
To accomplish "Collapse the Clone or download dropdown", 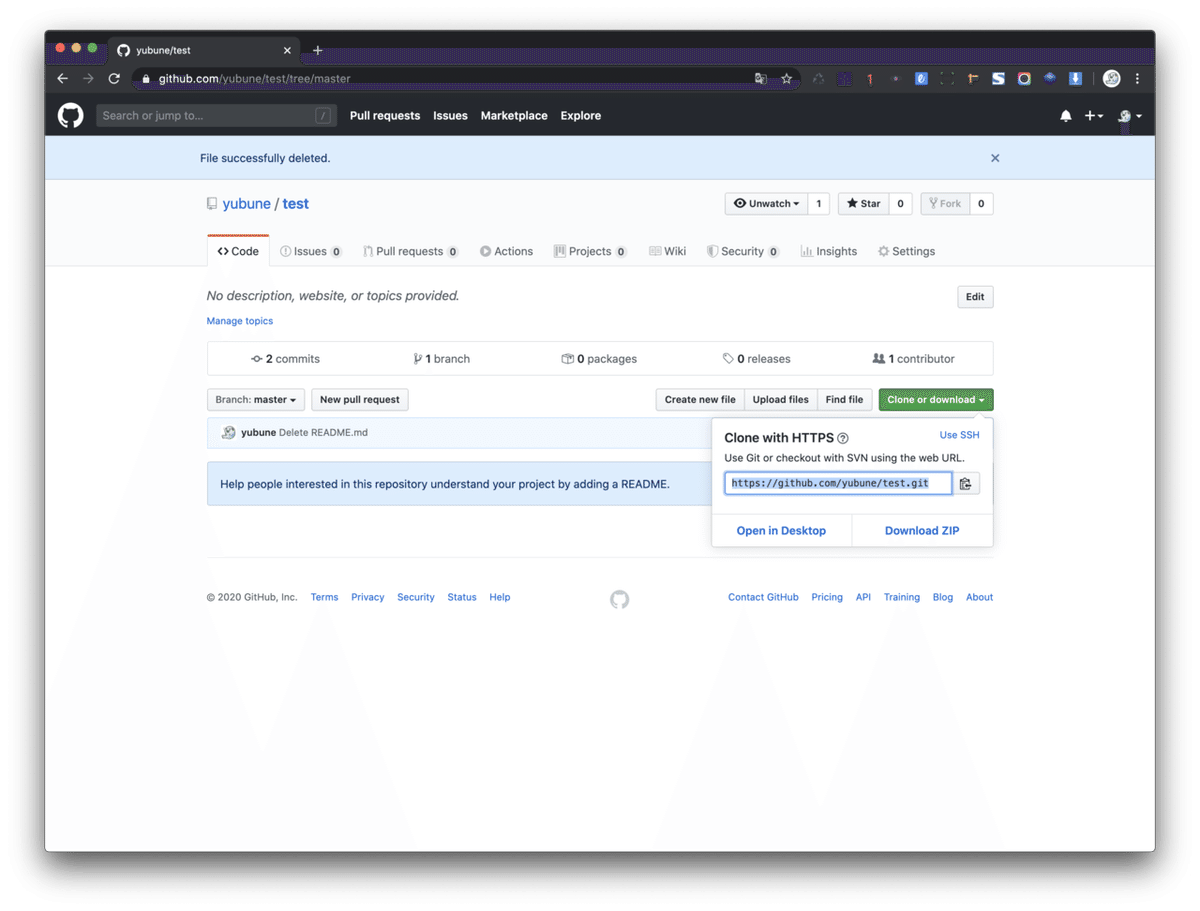I will pyautogui.click(x=936, y=400).
